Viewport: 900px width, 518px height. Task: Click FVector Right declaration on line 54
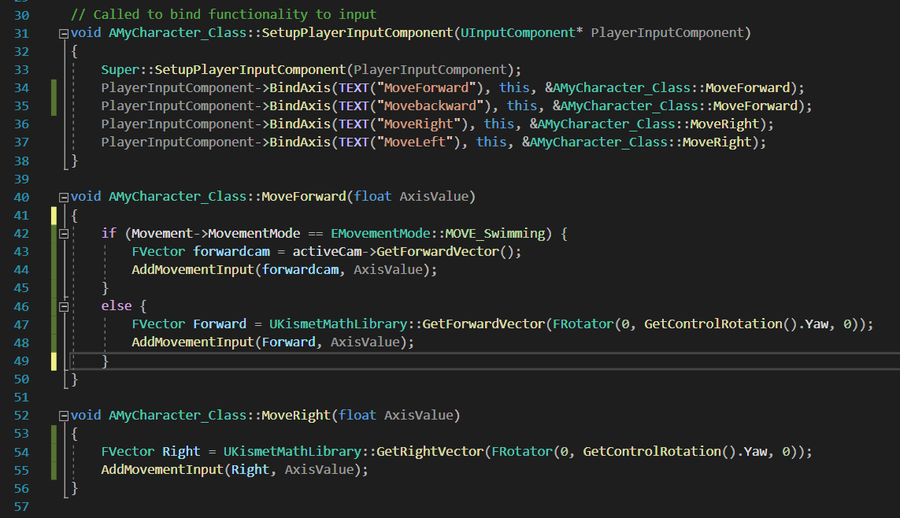[150, 451]
